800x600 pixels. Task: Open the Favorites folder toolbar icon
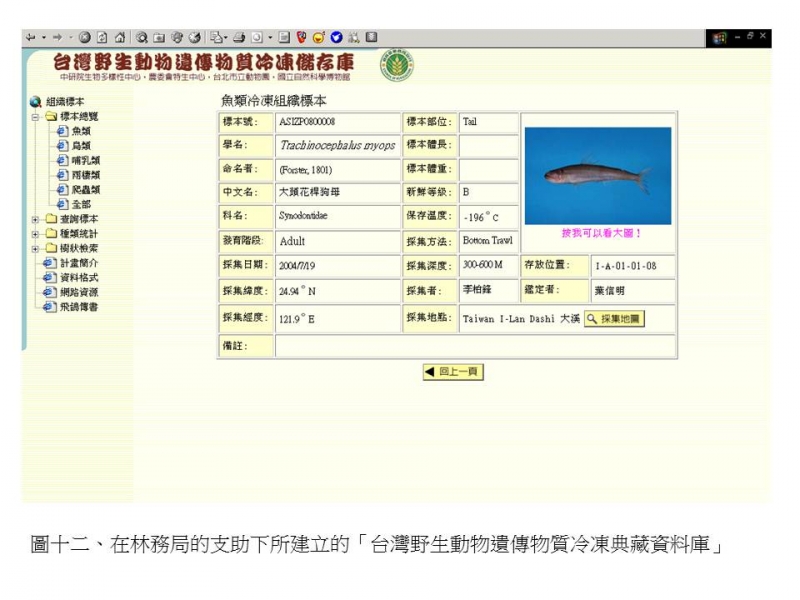159,37
